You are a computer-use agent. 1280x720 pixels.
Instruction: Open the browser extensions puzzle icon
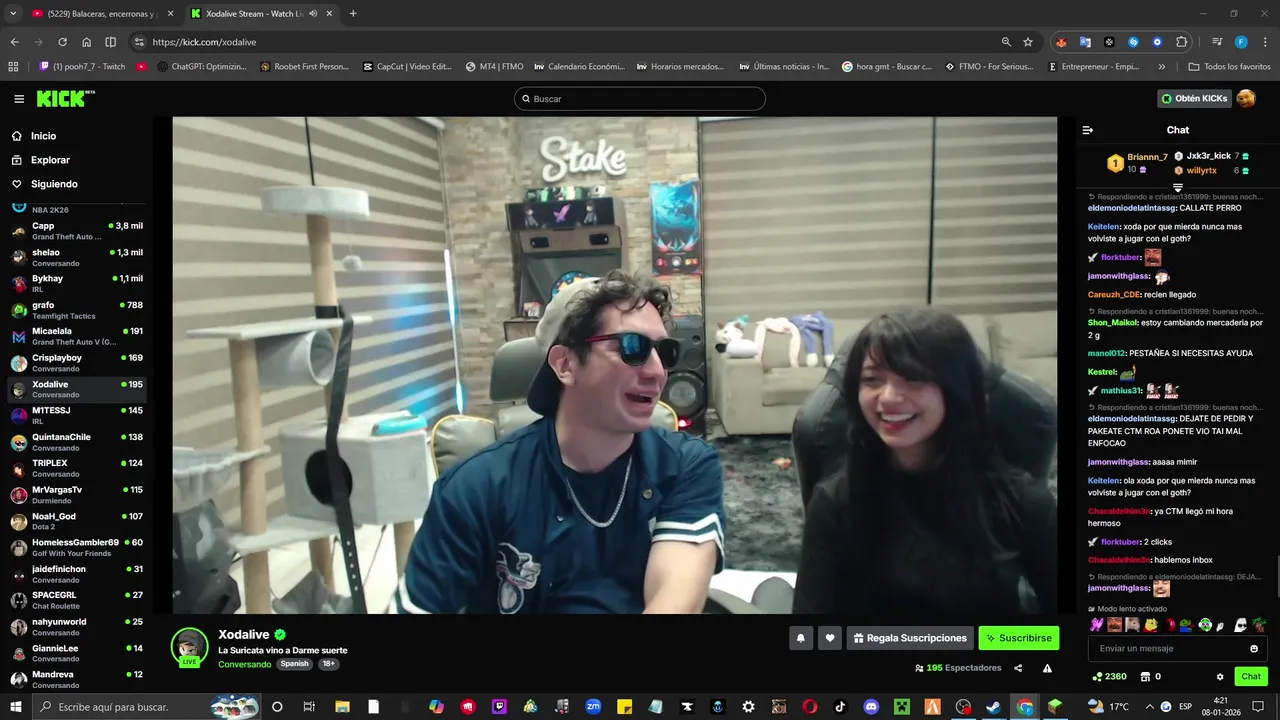pos(1182,42)
